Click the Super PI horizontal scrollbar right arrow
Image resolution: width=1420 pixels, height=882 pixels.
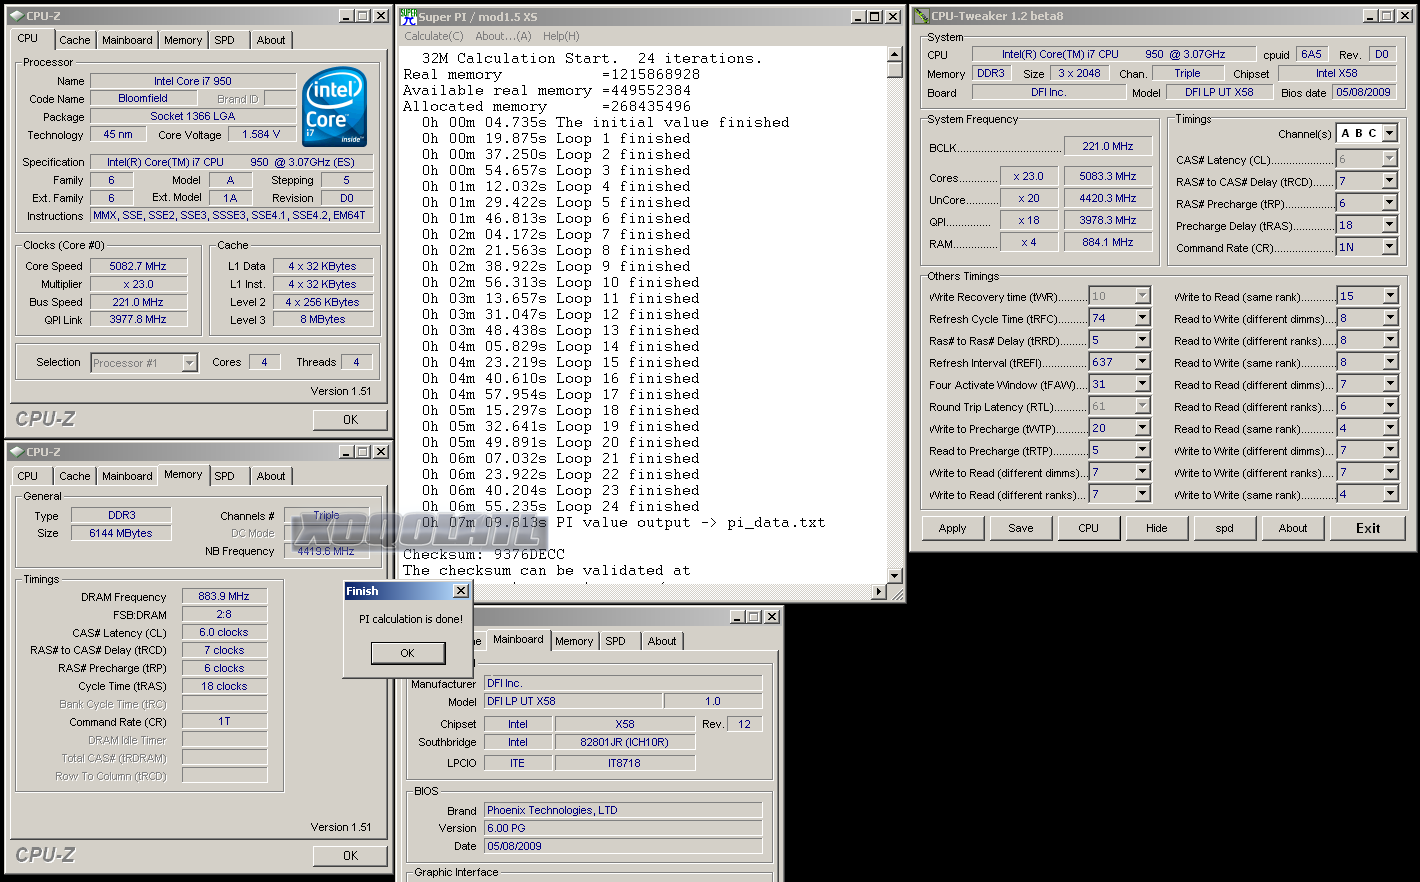tap(879, 592)
